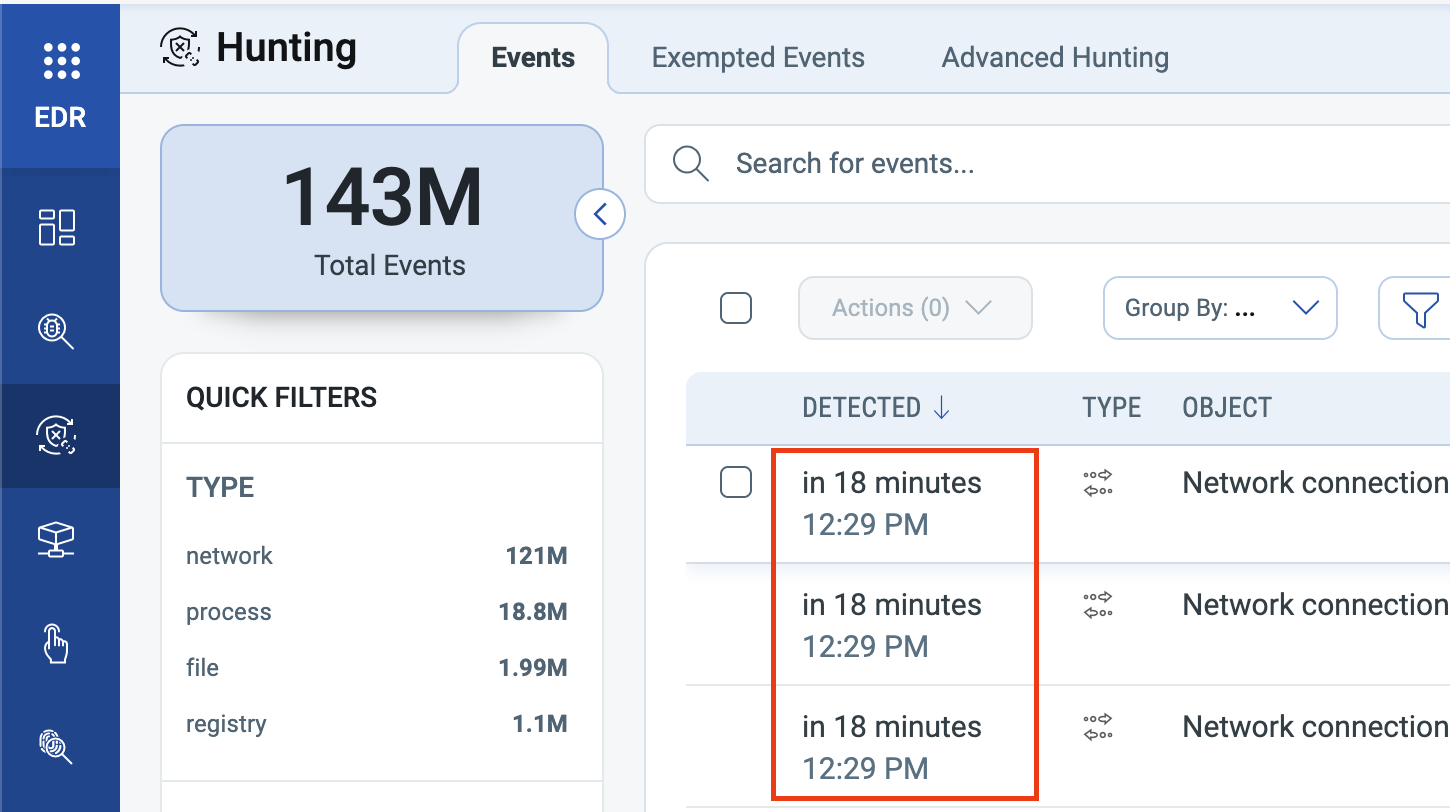Click the TYPE column header
Screen dimensions: 1450x812
coord(1111,408)
